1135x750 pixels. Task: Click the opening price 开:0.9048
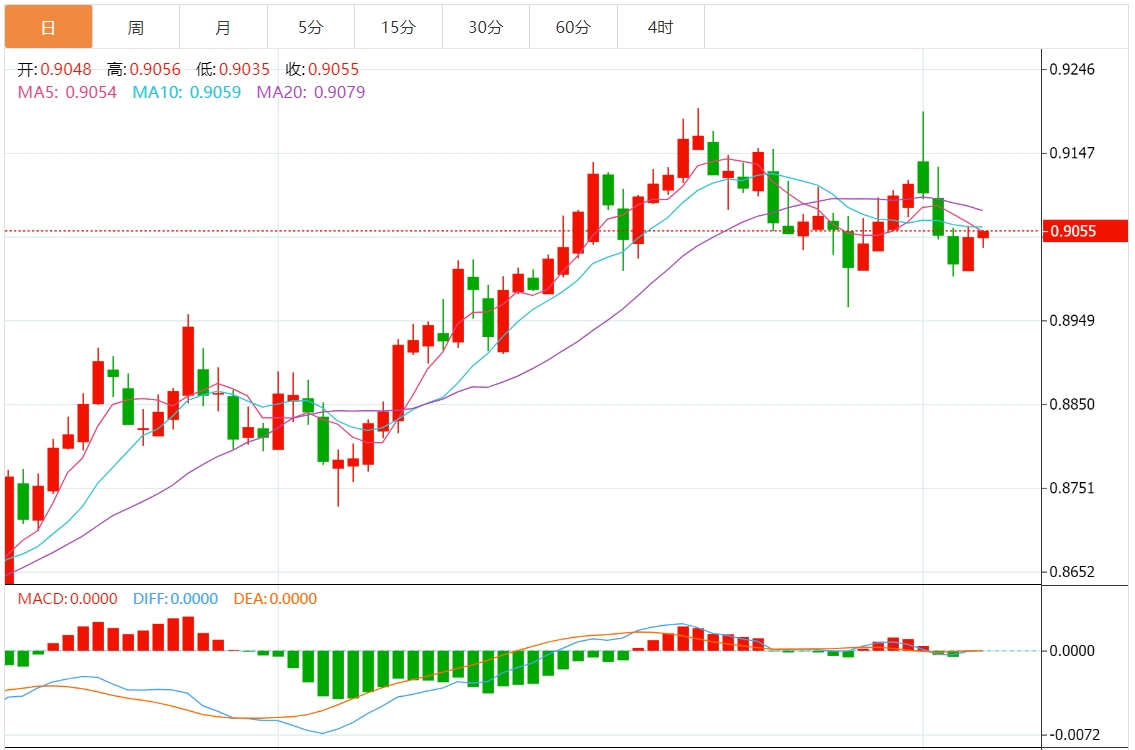click(x=54, y=69)
